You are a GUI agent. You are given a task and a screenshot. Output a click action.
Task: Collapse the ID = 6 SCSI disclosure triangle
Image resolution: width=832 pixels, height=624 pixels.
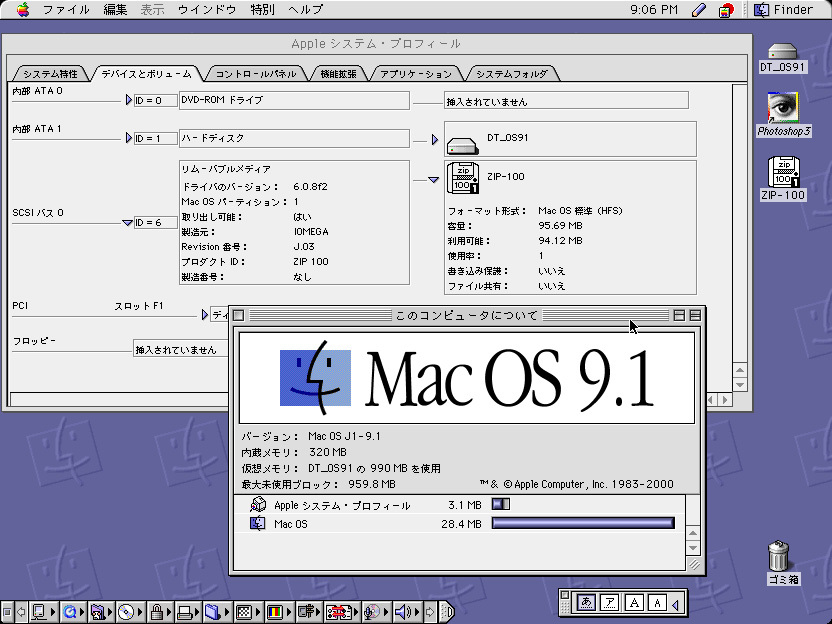(x=127, y=223)
